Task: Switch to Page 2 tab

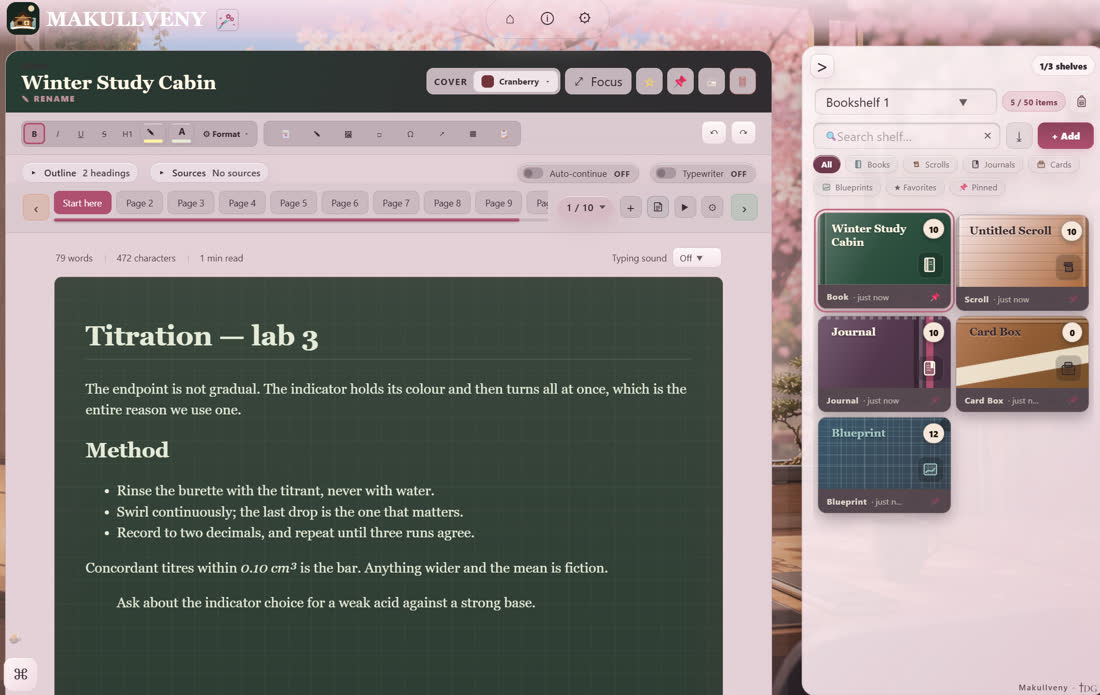Action: 140,203
